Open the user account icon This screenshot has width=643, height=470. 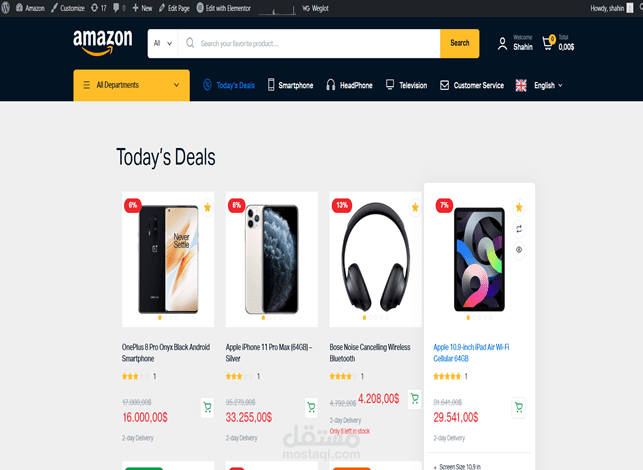(502, 43)
